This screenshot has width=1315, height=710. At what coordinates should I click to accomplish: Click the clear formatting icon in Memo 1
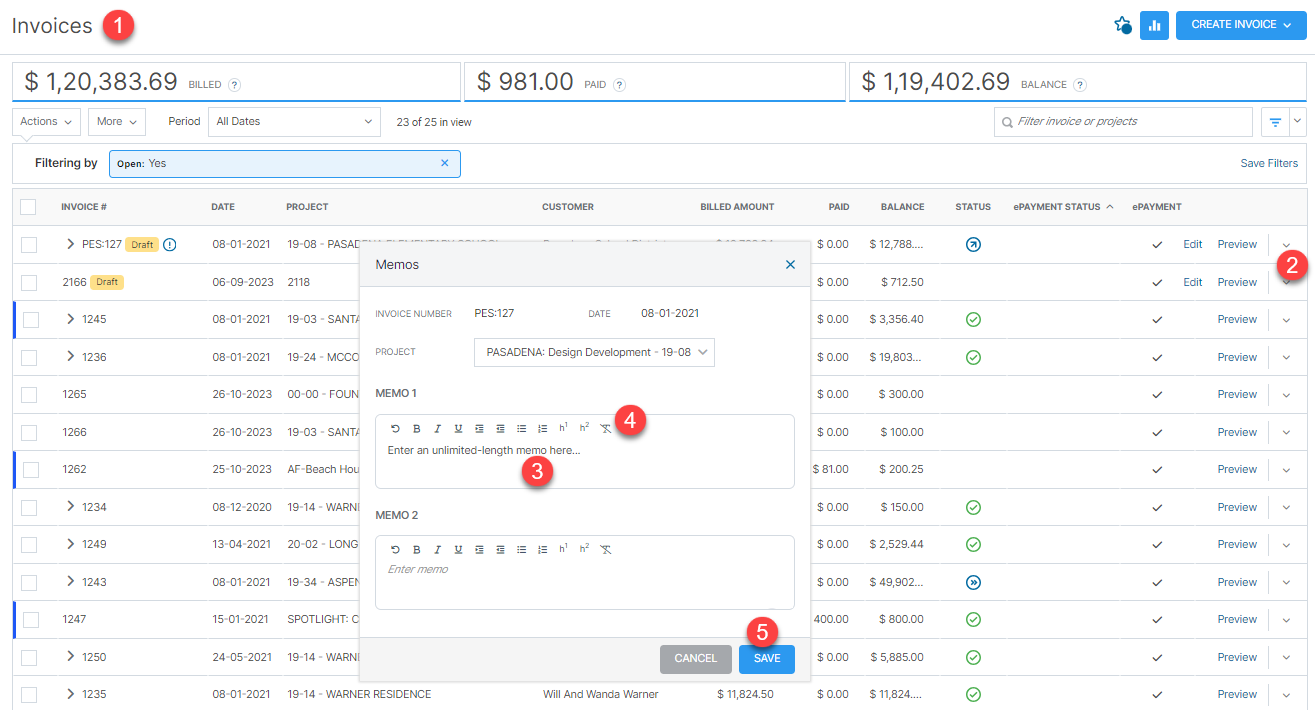coord(605,428)
